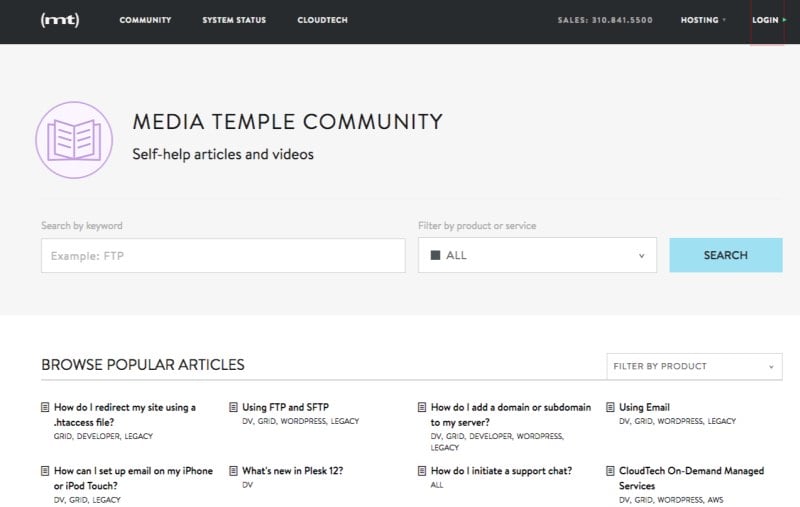Go to CloudTech in top navigation
This screenshot has width=800, height=507.
pos(322,20)
